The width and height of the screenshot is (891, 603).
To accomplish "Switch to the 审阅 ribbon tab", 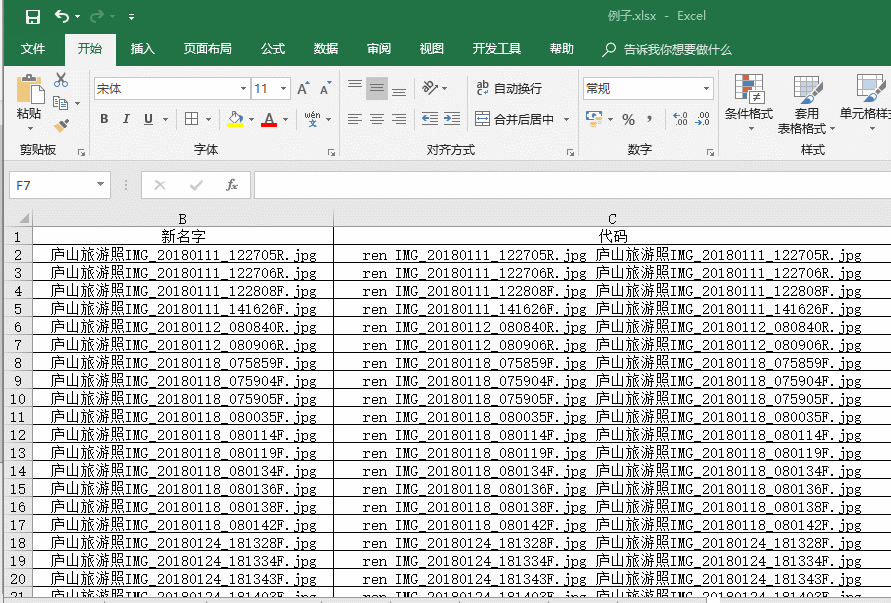I will 378,49.
